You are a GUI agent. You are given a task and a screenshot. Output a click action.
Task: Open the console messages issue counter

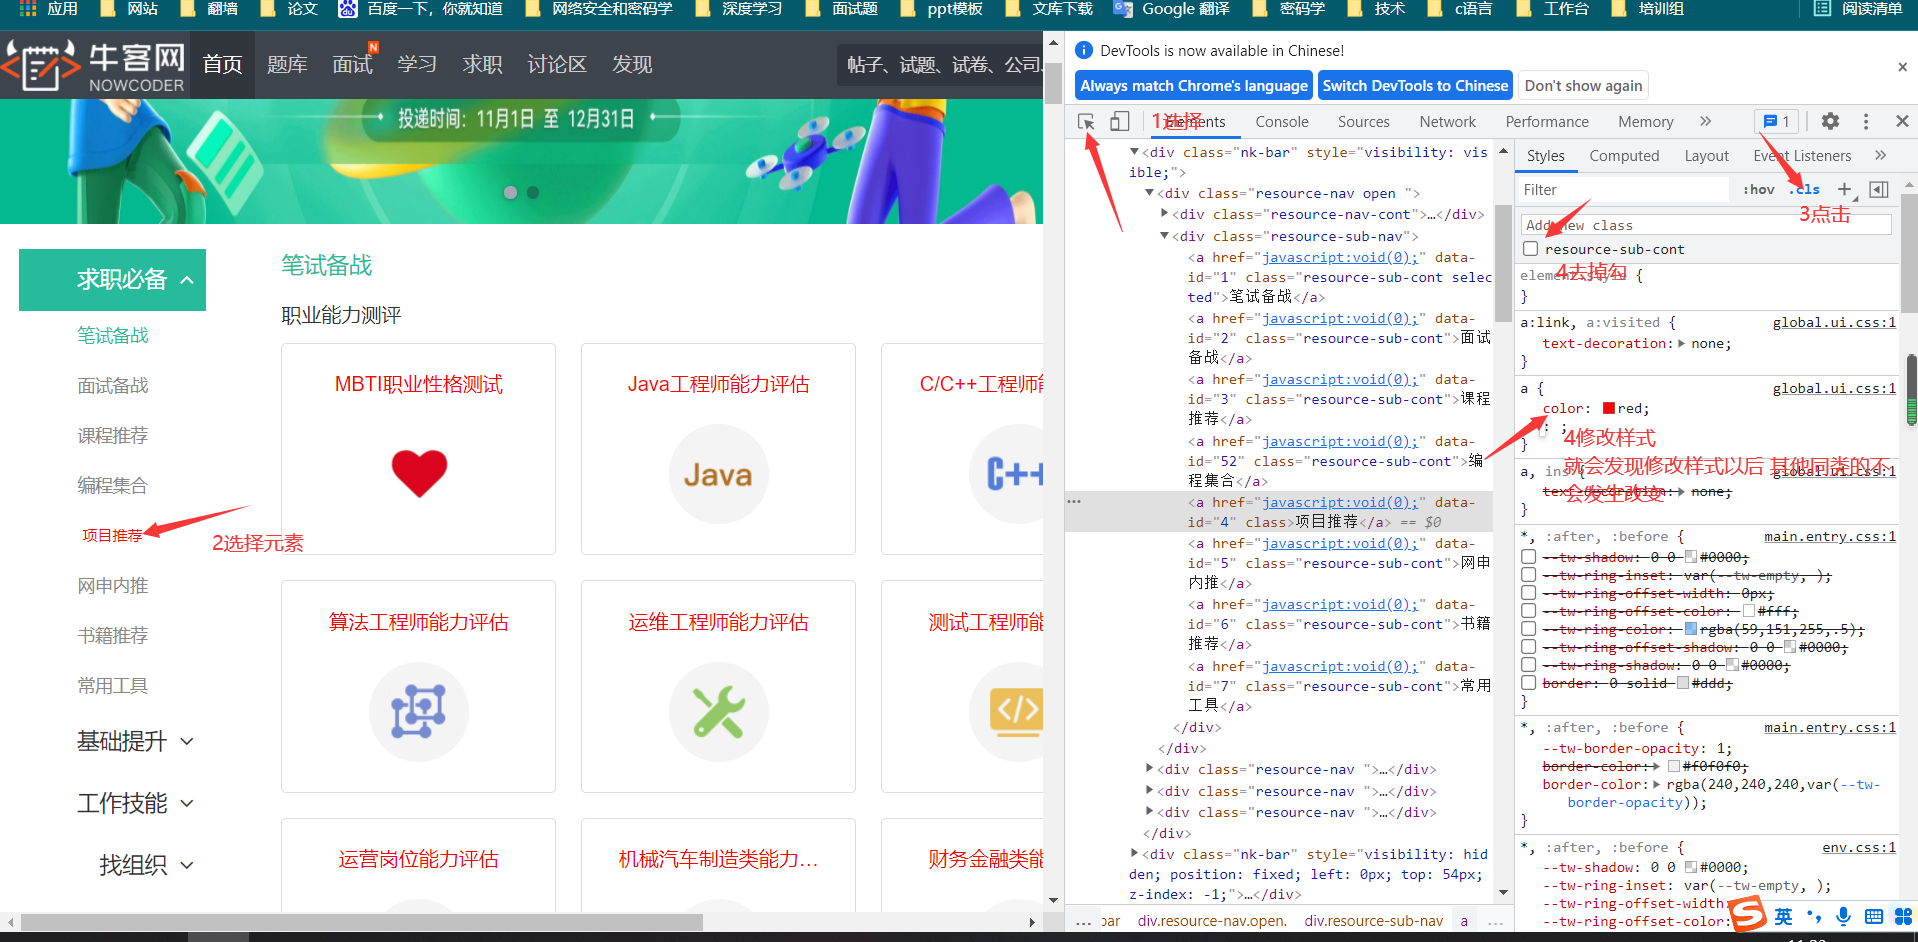click(x=1776, y=121)
